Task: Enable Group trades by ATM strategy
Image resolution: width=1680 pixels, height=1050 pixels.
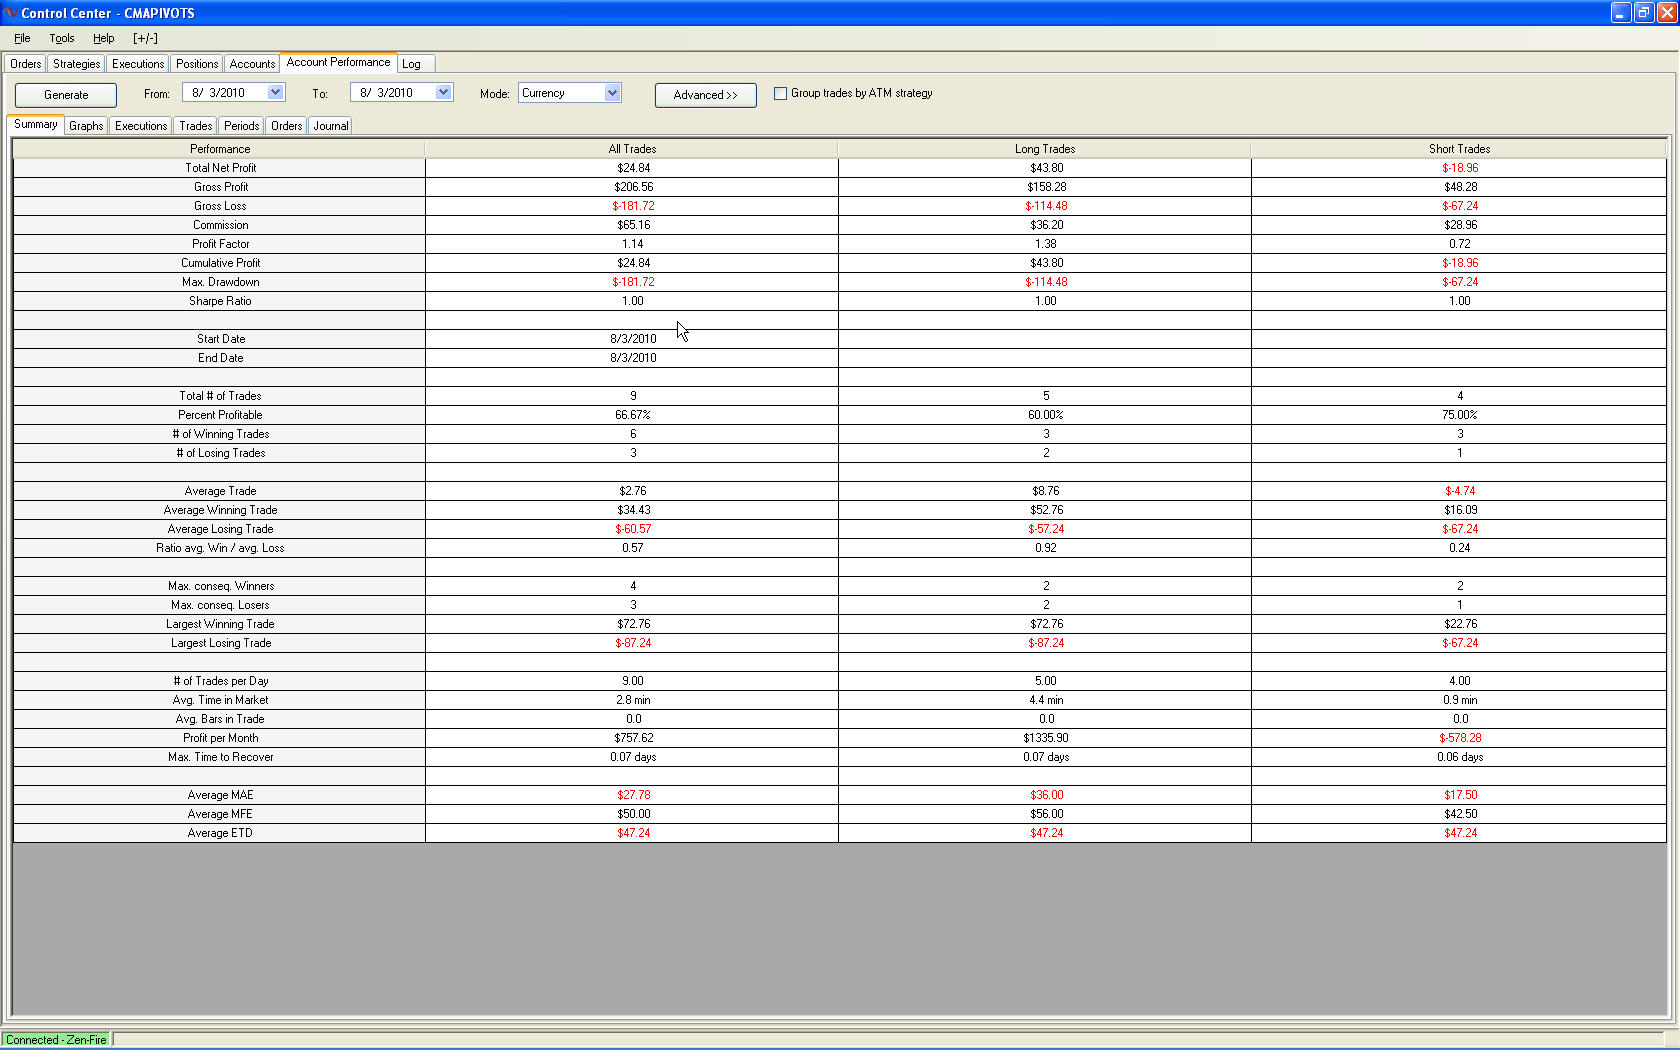Action: point(781,93)
